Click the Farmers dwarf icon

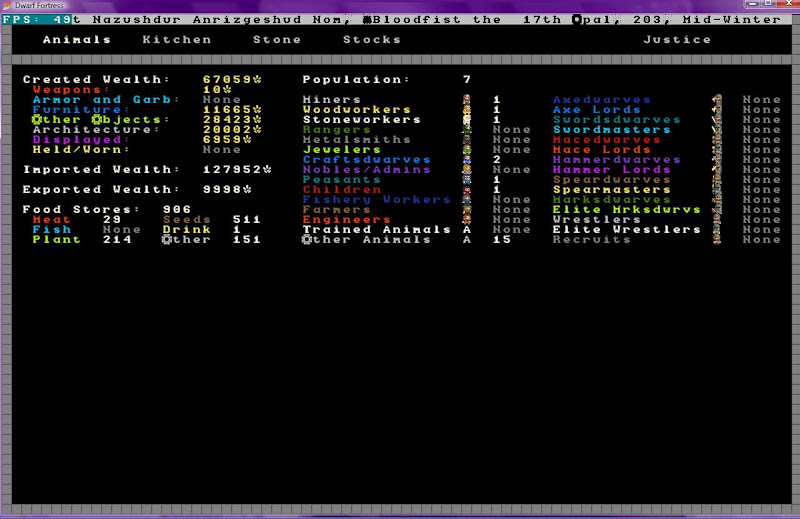(467, 210)
